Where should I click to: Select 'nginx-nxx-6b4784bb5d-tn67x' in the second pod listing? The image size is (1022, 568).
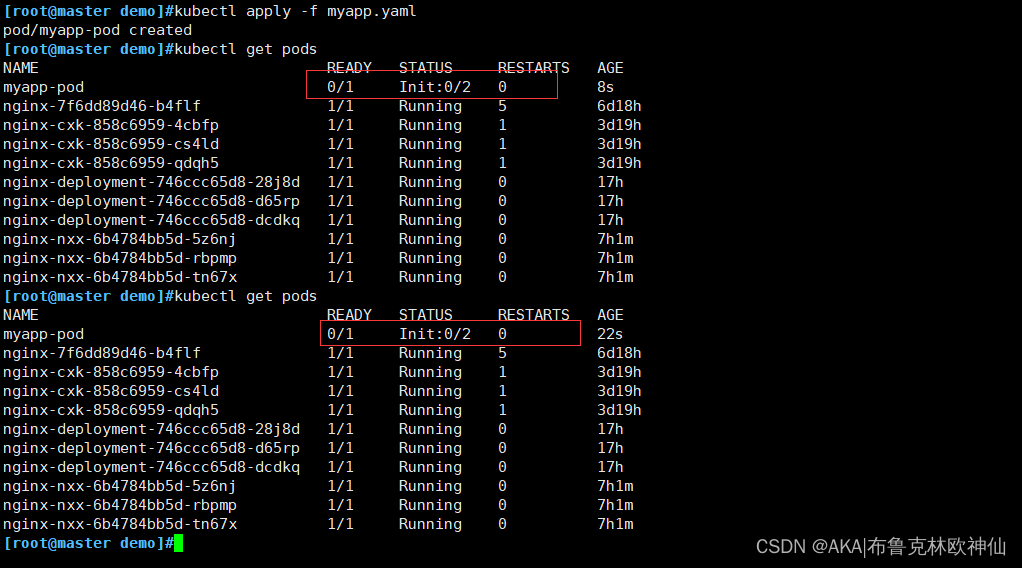[120, 524]
